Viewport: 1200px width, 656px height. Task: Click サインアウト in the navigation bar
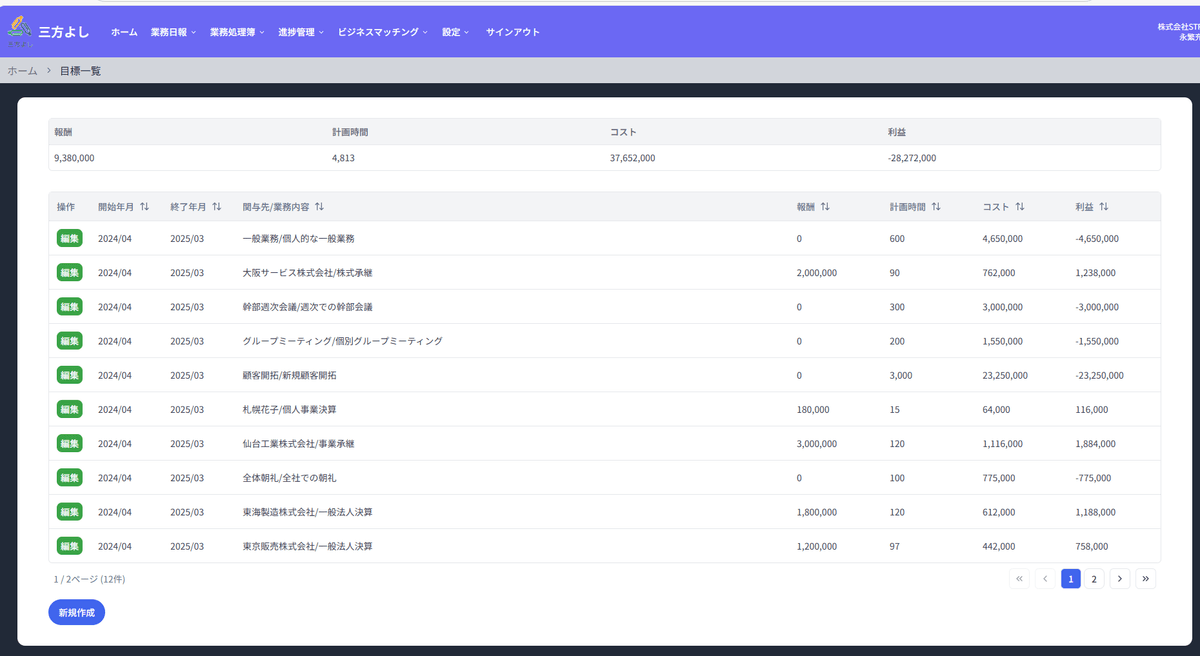512,32
